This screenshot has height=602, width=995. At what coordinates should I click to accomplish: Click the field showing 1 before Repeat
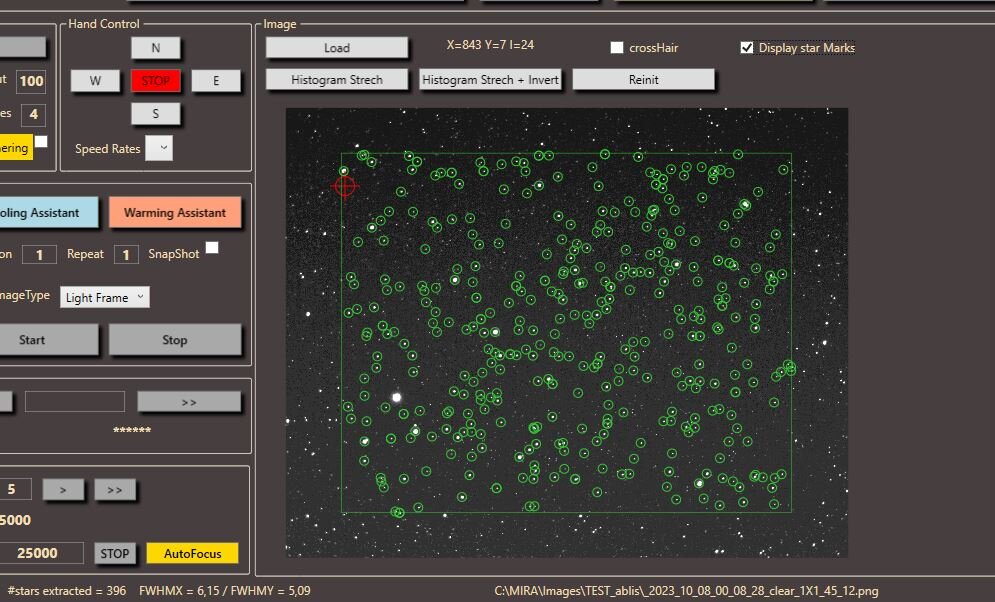39,254
